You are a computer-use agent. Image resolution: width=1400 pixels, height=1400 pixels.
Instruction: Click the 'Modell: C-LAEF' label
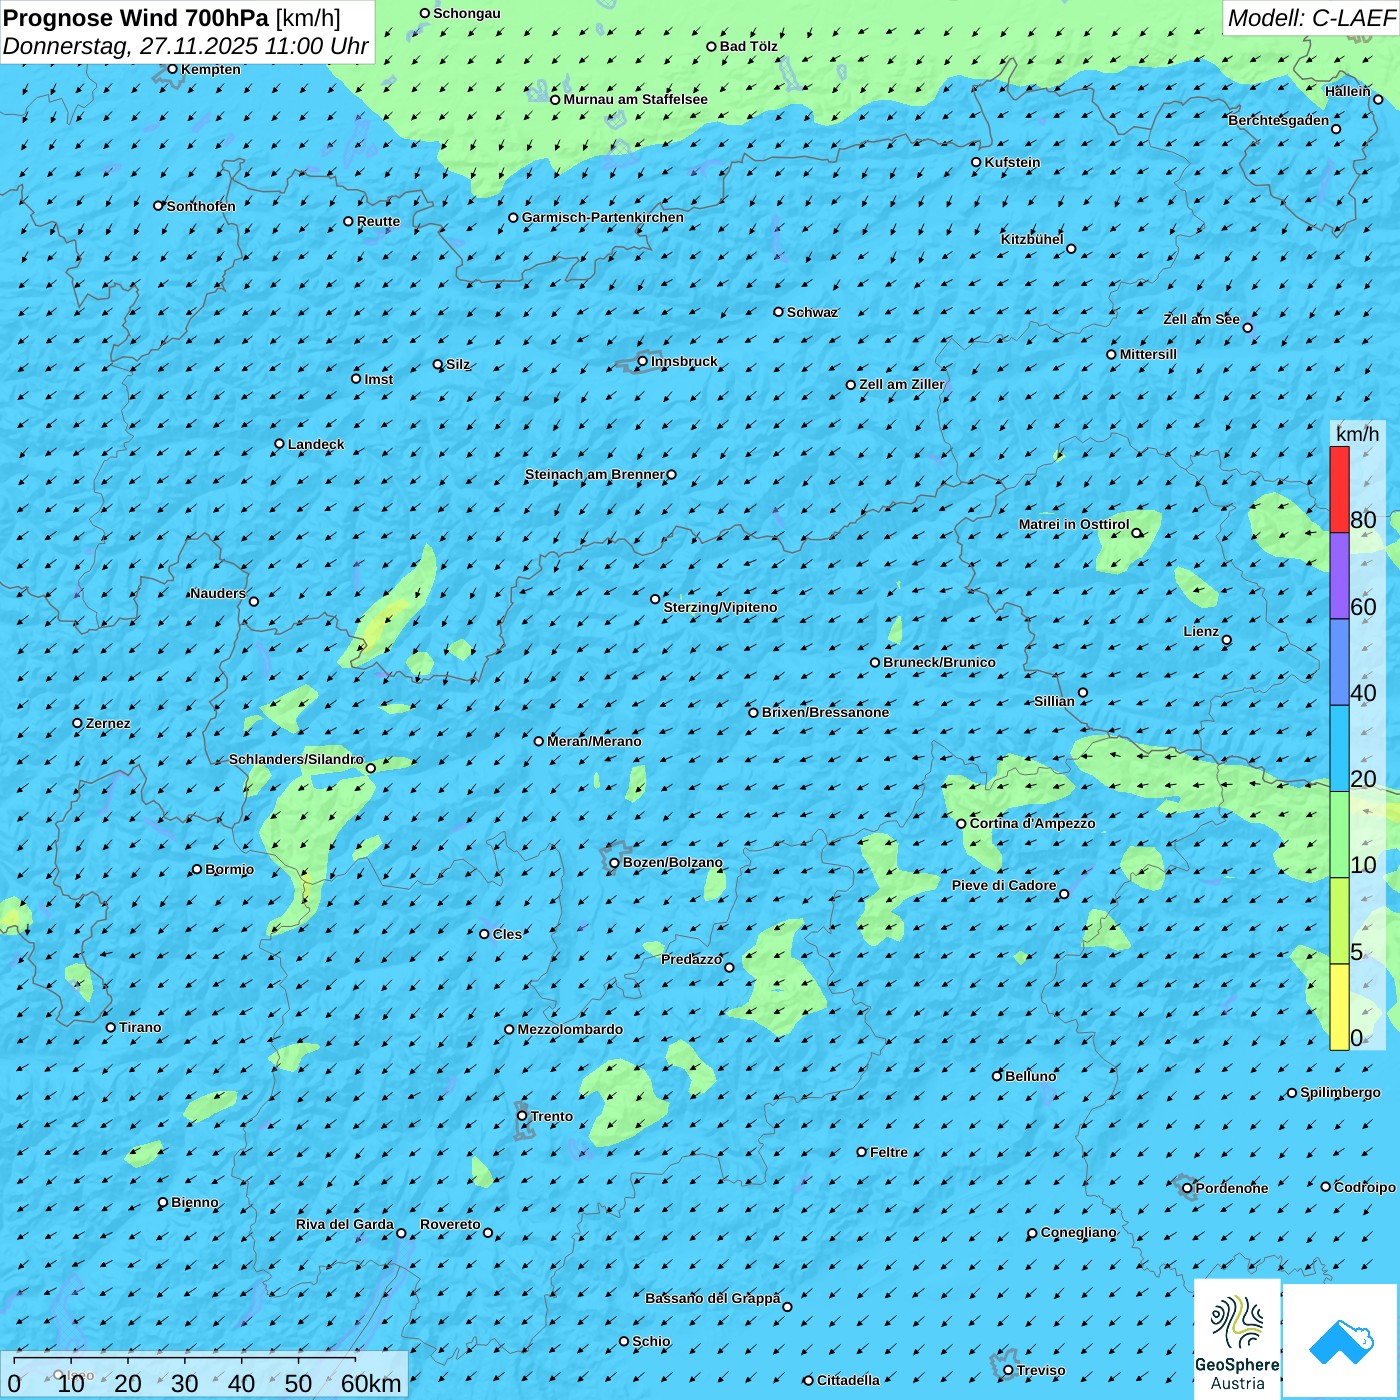[1311, 18]
